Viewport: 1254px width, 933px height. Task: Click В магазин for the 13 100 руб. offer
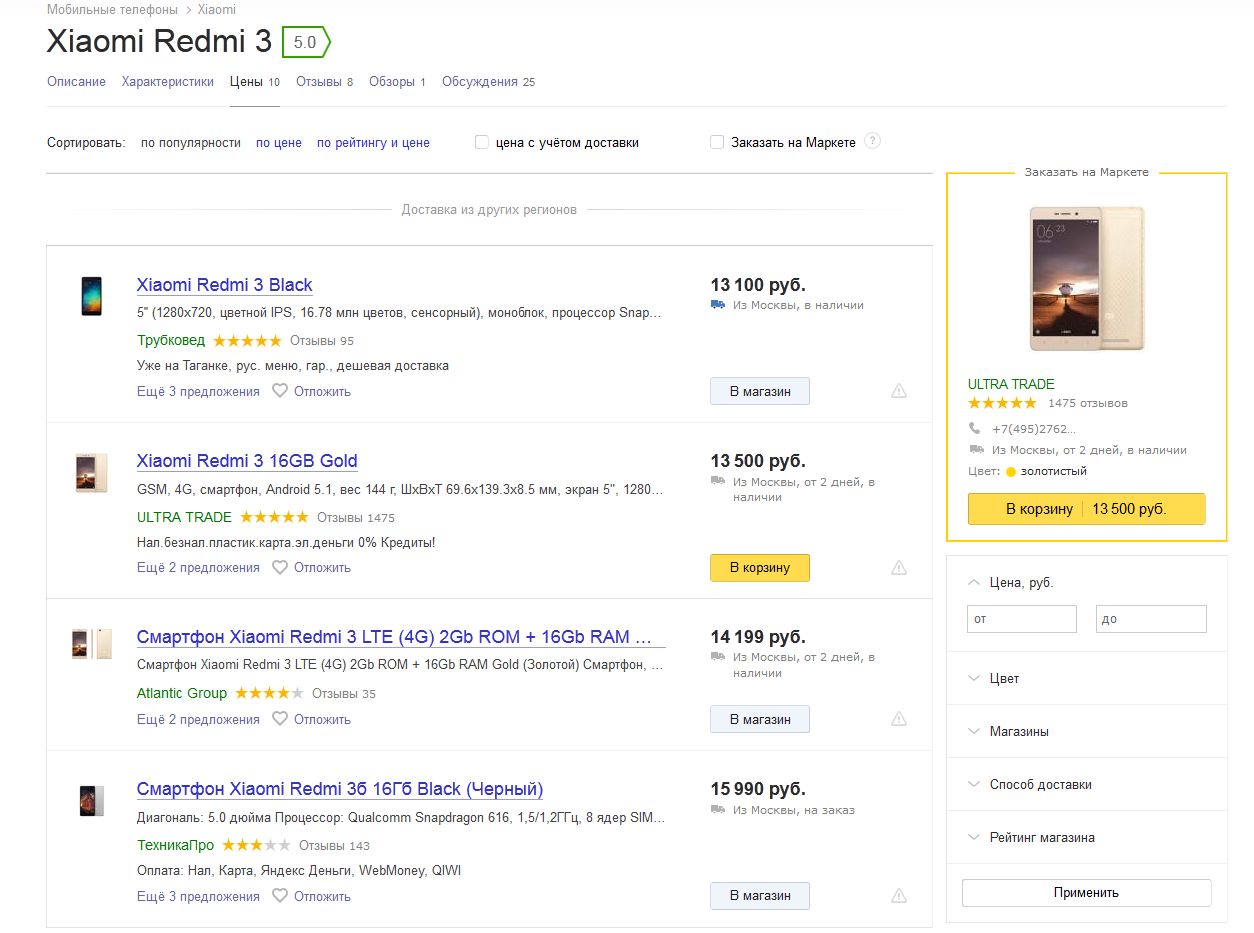click(760, 391)
